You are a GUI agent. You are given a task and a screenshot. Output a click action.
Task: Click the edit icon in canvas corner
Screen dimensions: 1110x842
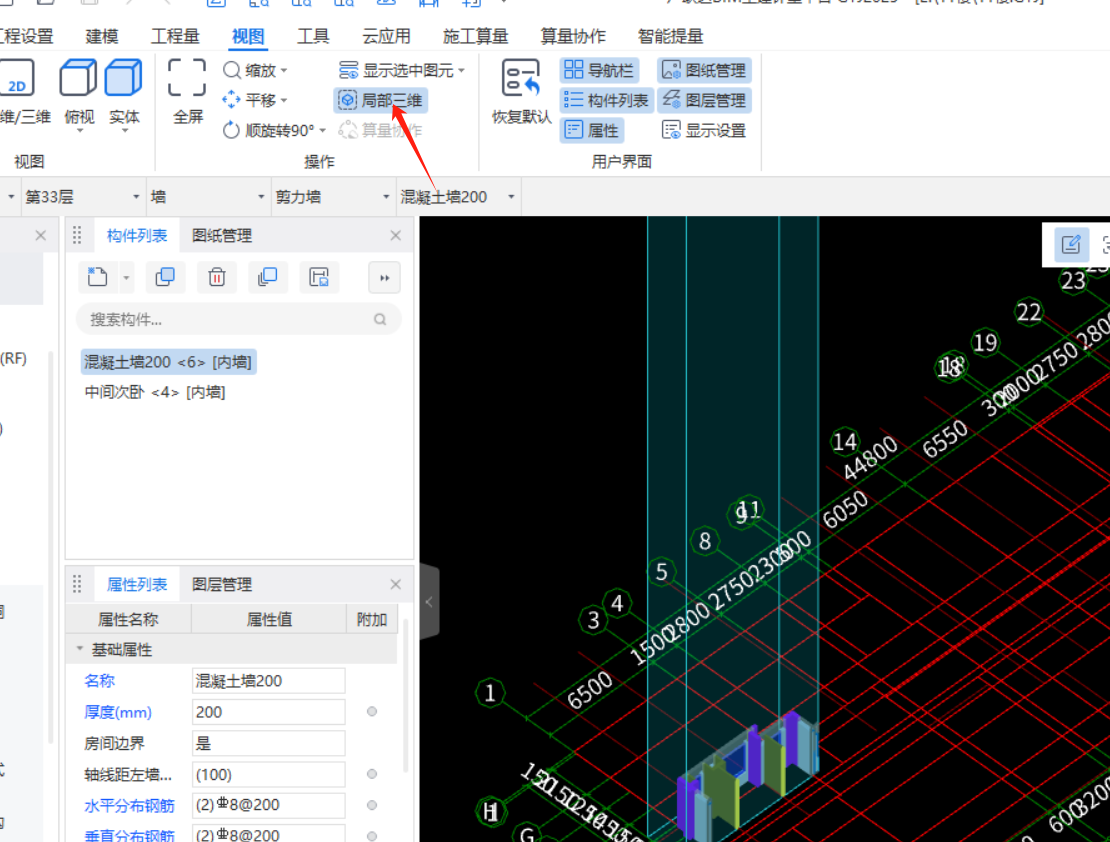point(1070,245)
